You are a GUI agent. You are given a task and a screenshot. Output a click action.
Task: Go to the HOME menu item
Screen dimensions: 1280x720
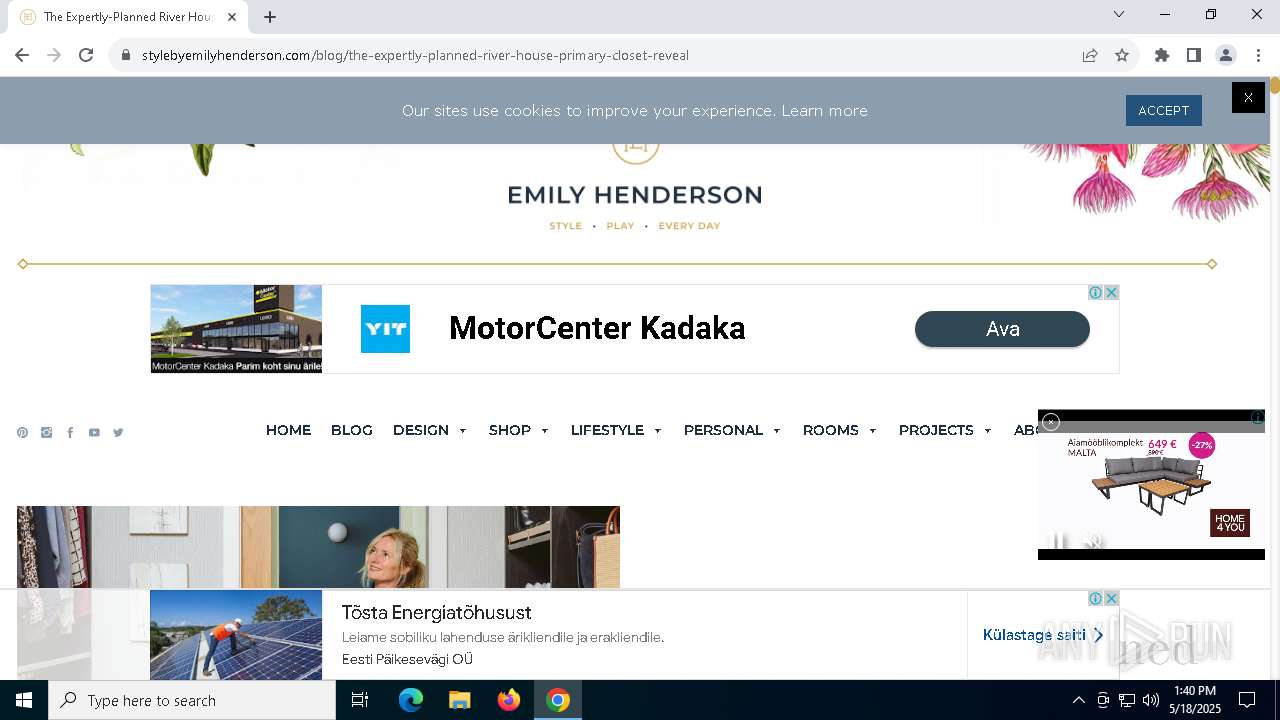[288, 430]
